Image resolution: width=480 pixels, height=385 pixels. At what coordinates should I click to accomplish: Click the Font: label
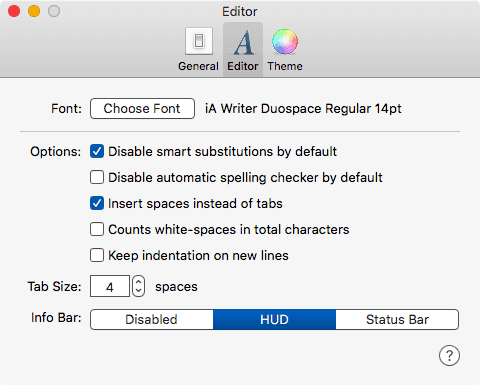pos(66,109)
